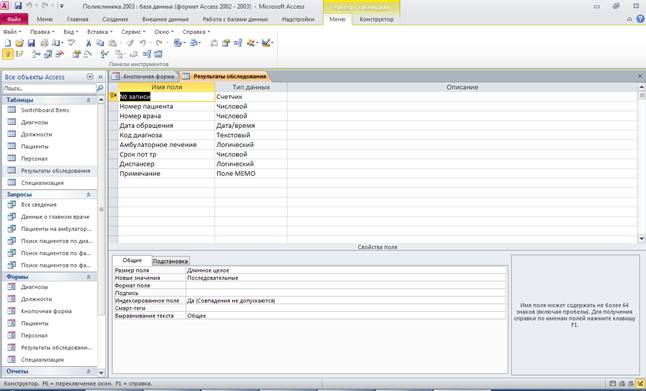Open the Данные о главном враче query
Viewport: 646px width, 391px height.
tap(55, 217)
